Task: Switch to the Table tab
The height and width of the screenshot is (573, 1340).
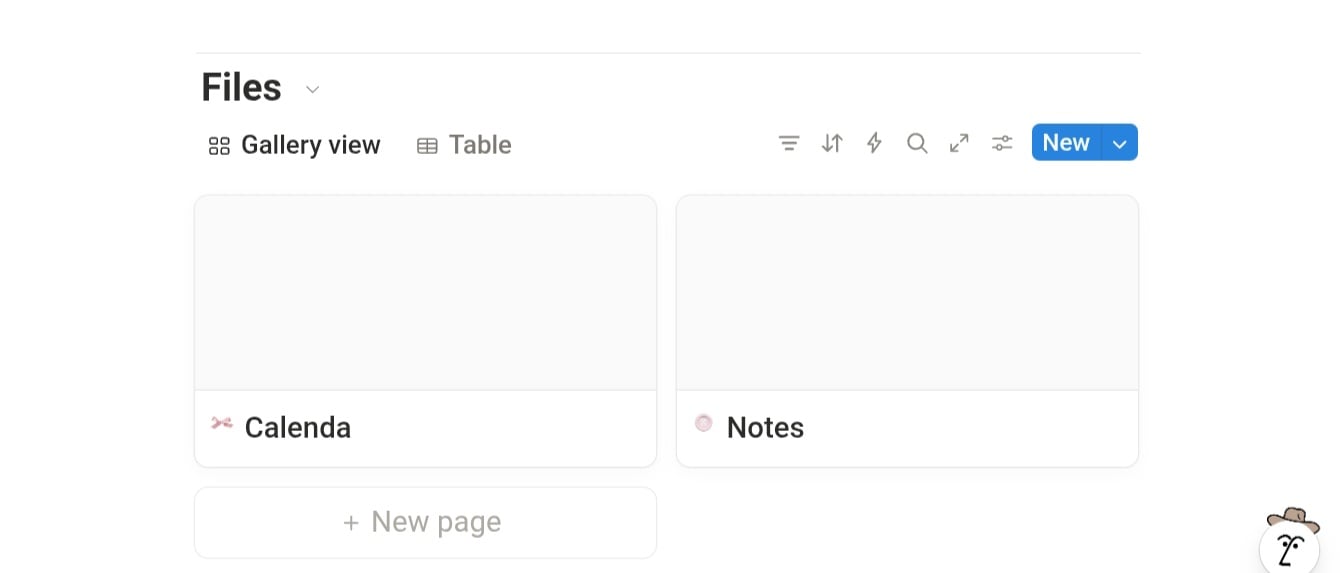Action: click(479, 145)
